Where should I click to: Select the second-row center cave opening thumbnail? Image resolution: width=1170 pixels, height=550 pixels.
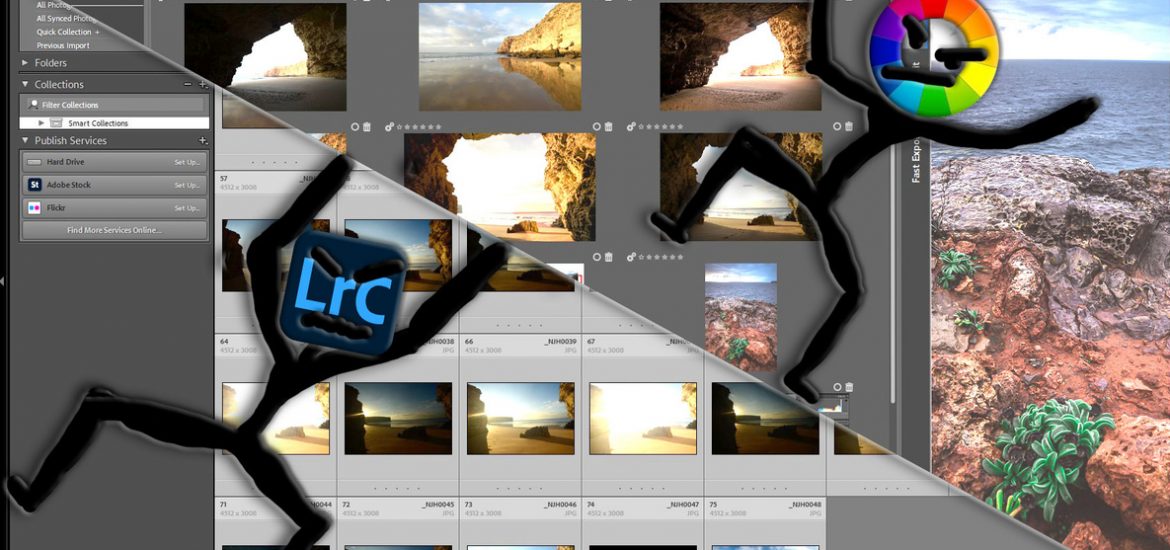tap(500, 187)
